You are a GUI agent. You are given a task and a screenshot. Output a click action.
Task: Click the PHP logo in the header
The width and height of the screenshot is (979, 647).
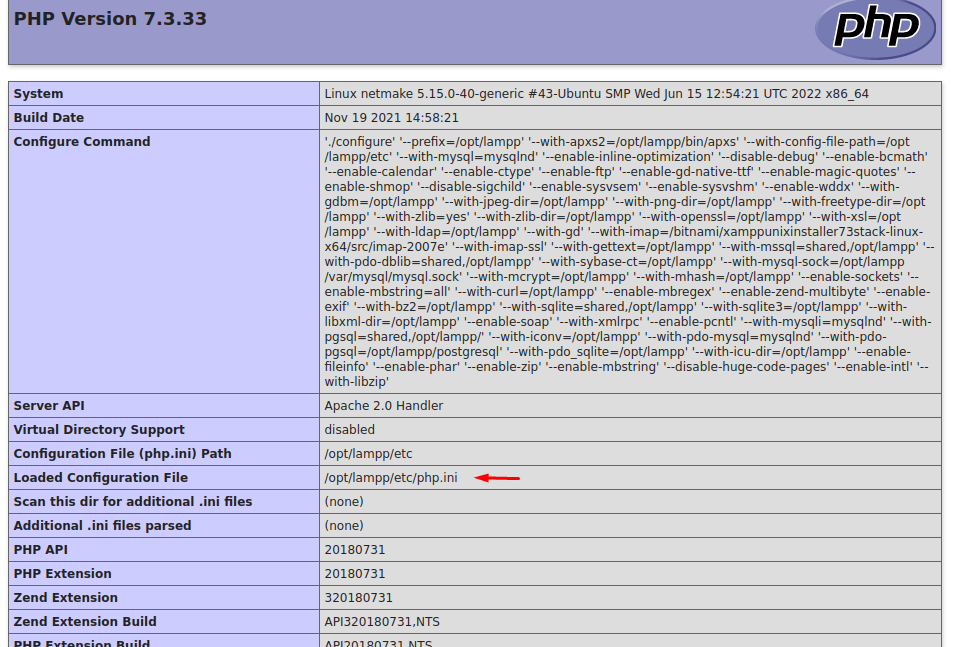875,27
